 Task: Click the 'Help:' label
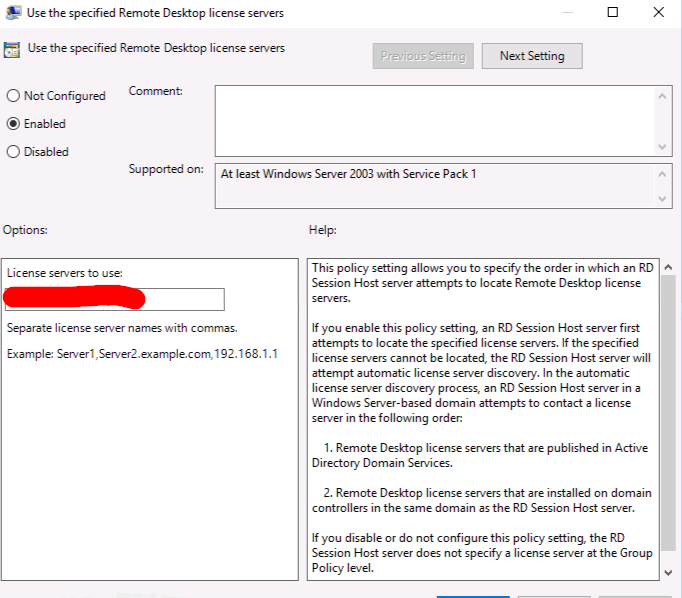(x=323, y=230)
